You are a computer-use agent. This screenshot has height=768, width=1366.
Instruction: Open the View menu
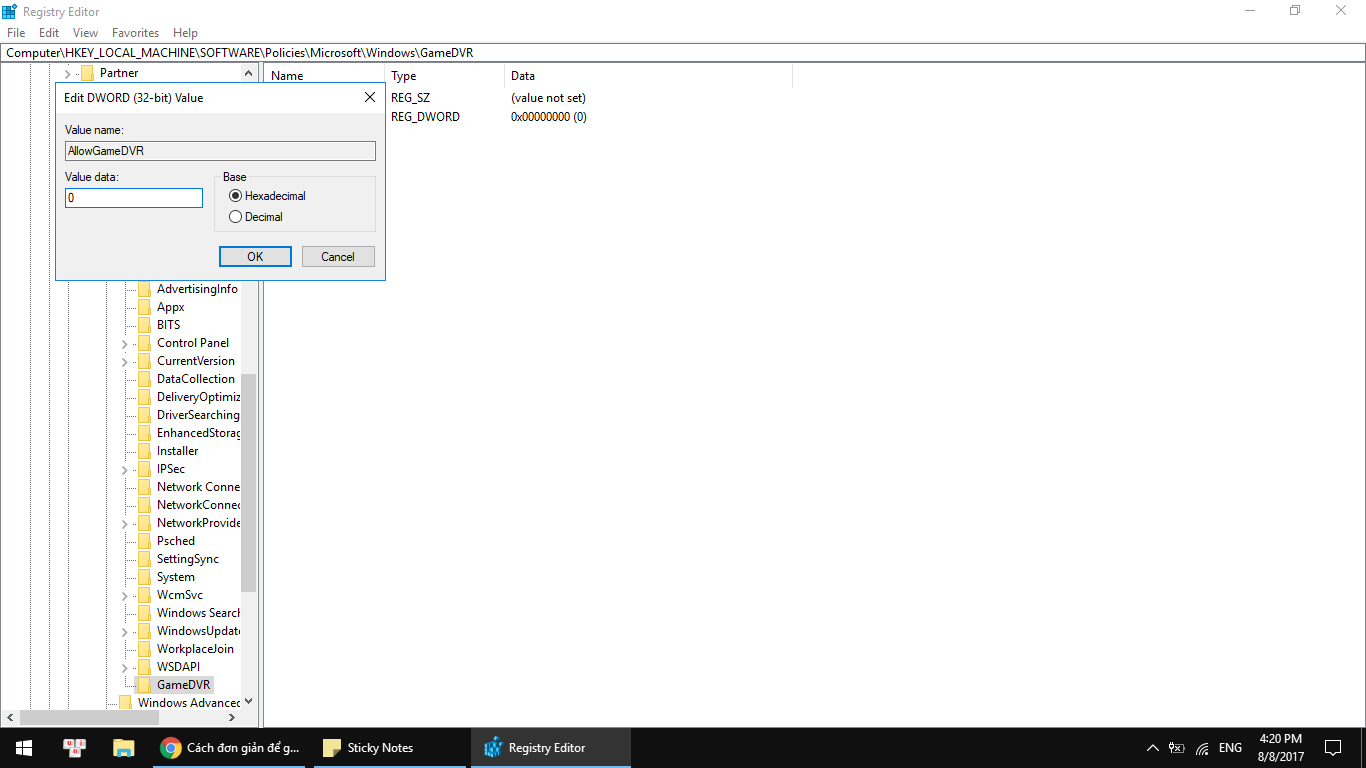point(85,32)
